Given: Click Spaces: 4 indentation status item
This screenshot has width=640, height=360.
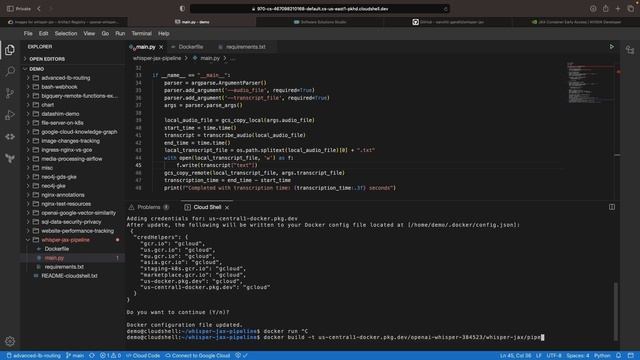Looking at the screenshot, I should coord(578,356).
